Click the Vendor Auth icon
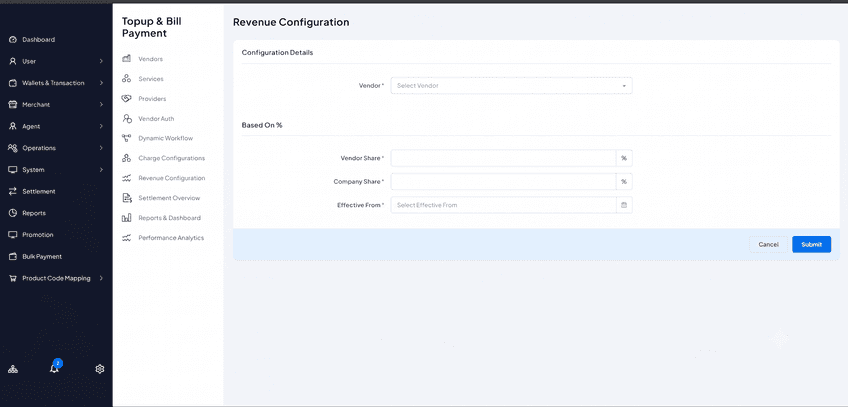Image resolution: width=848 pixels, height=407 pixels. (x=127, y=118)
